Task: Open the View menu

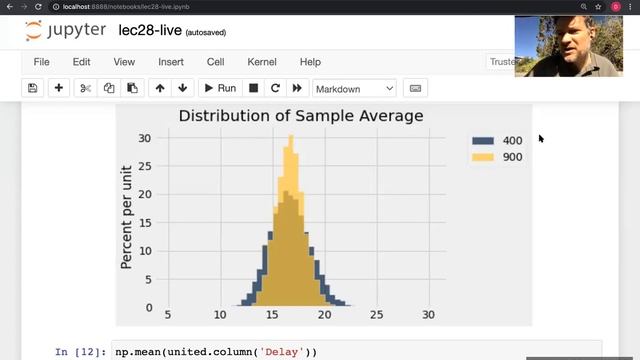Action: coord(124,62)
